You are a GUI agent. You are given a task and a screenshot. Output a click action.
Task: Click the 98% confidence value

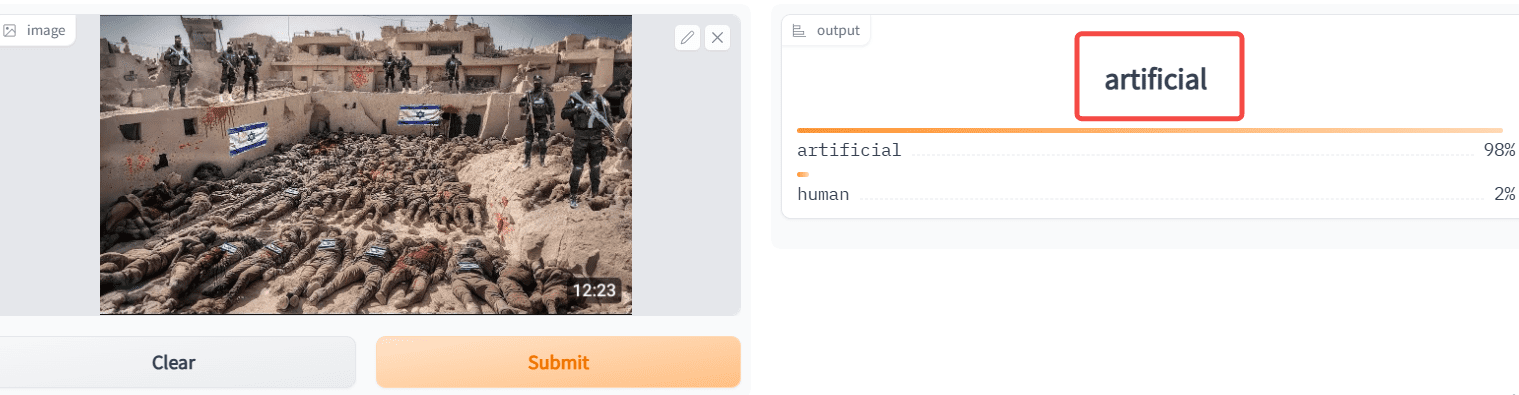point(1499,150)
